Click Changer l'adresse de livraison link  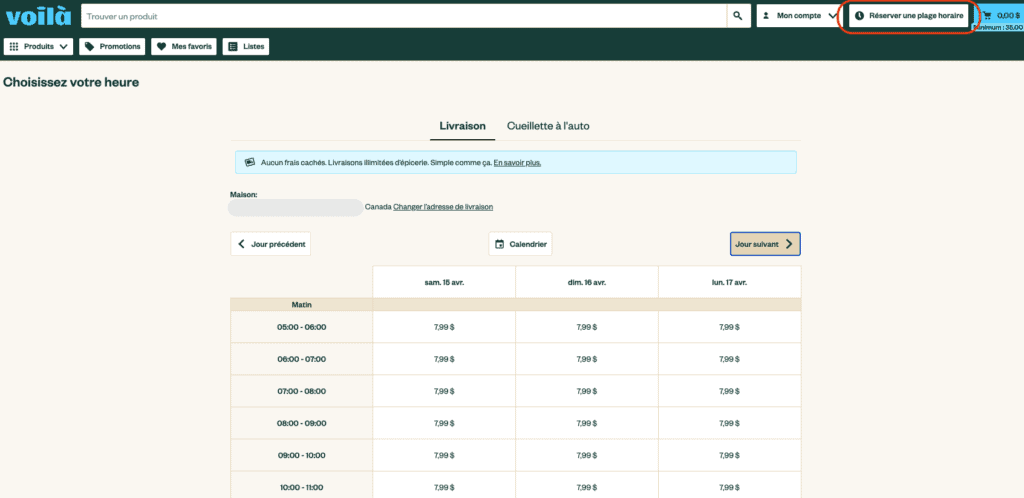point(443,207)
